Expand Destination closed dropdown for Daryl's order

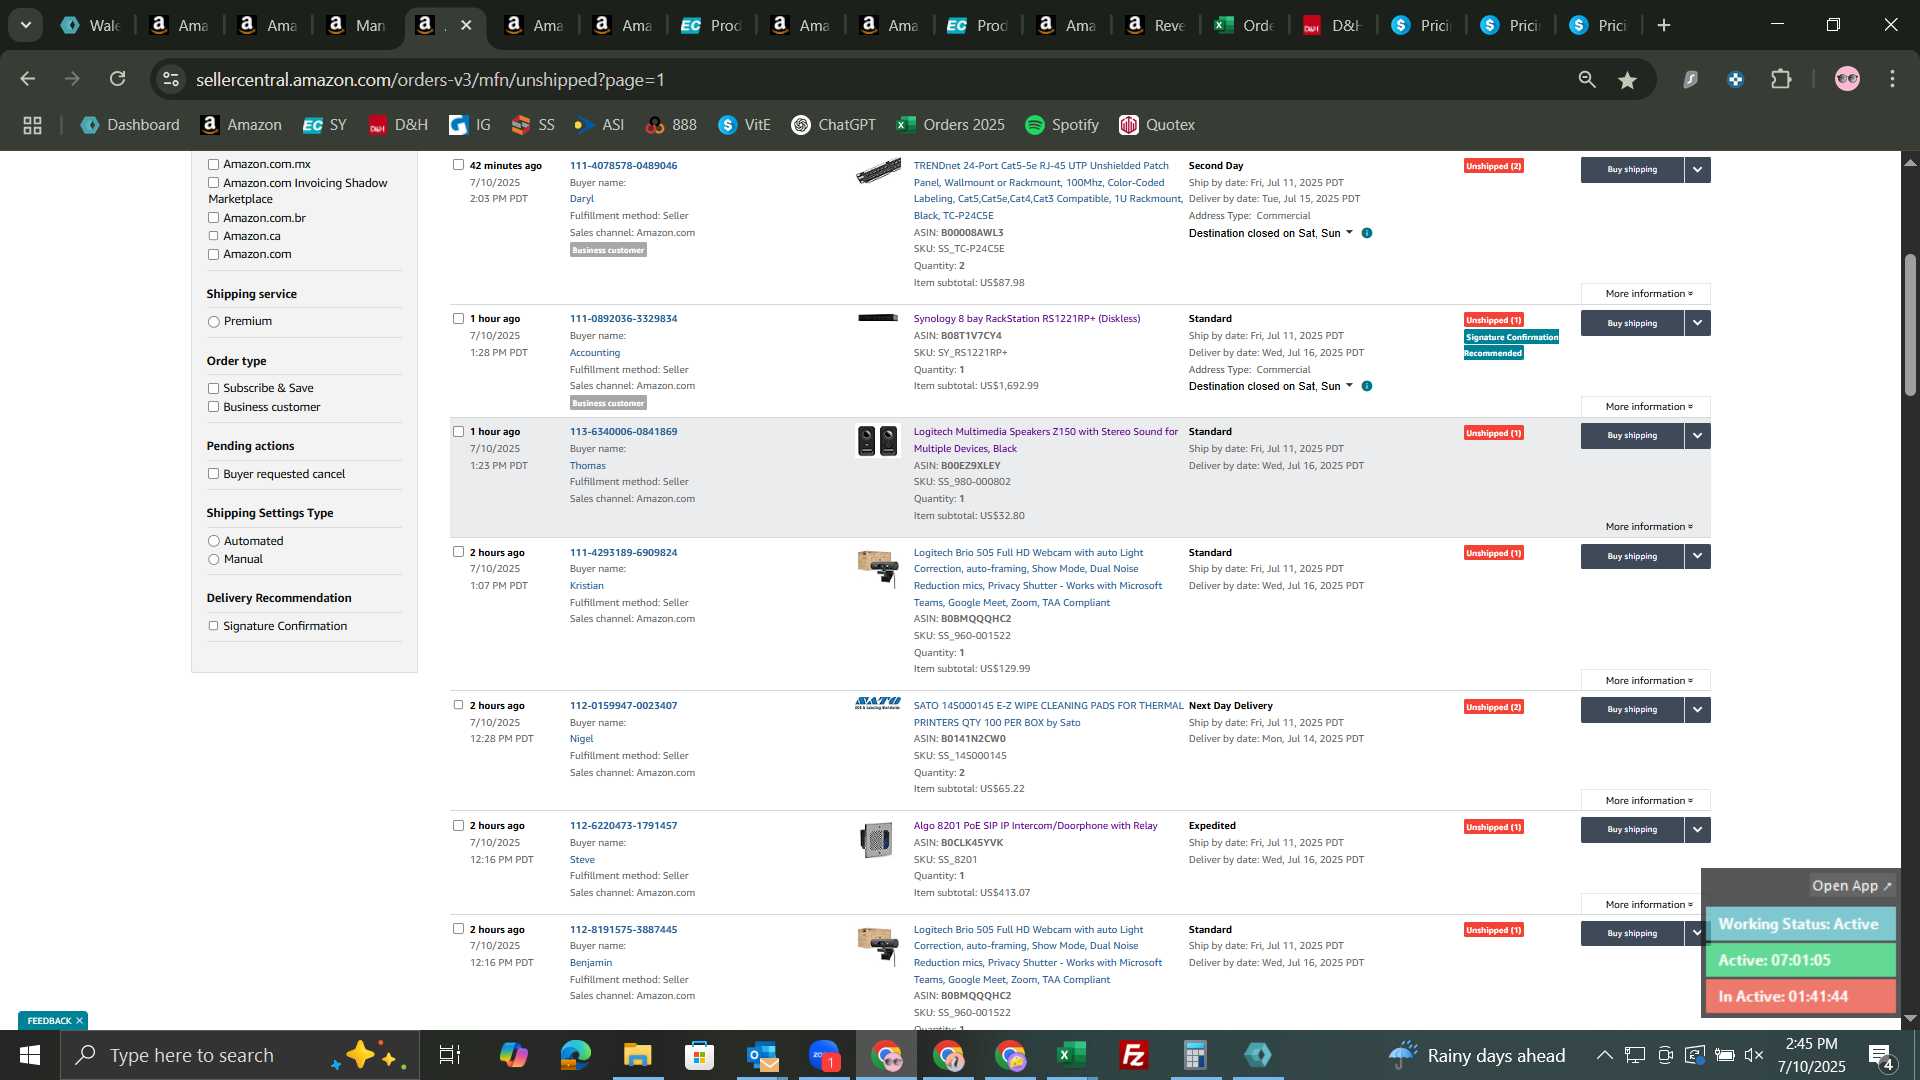1349,233
